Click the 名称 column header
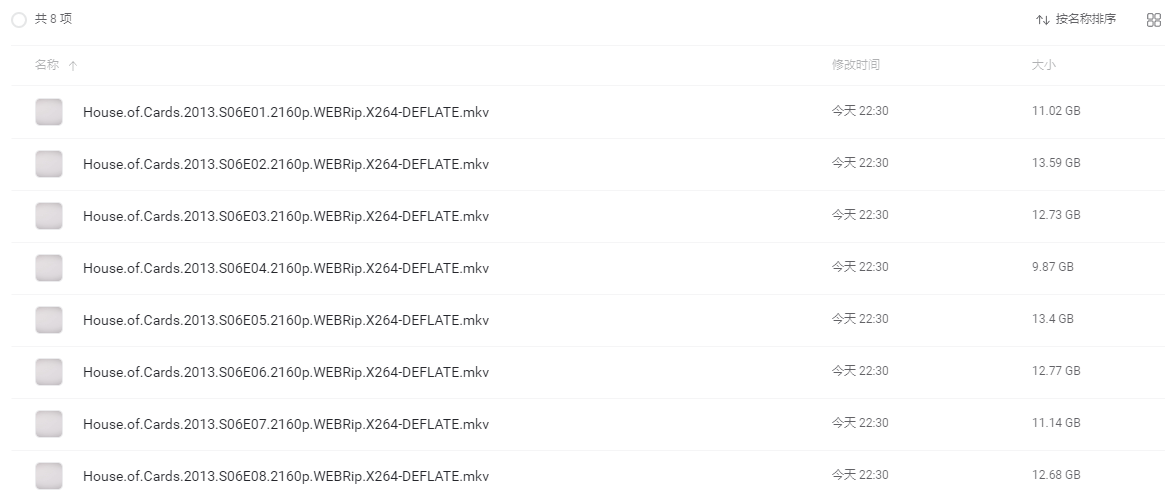 47,65
